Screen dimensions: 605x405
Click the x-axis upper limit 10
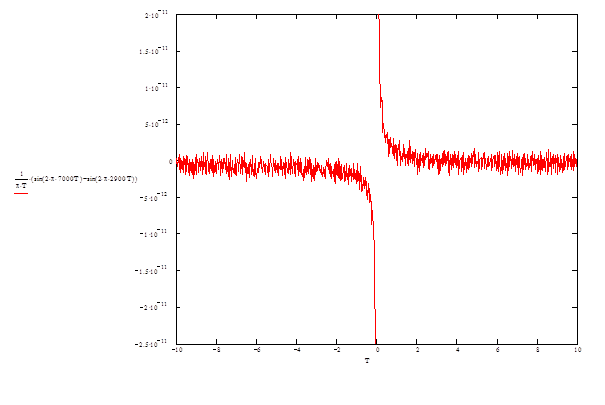coord(577,351)
